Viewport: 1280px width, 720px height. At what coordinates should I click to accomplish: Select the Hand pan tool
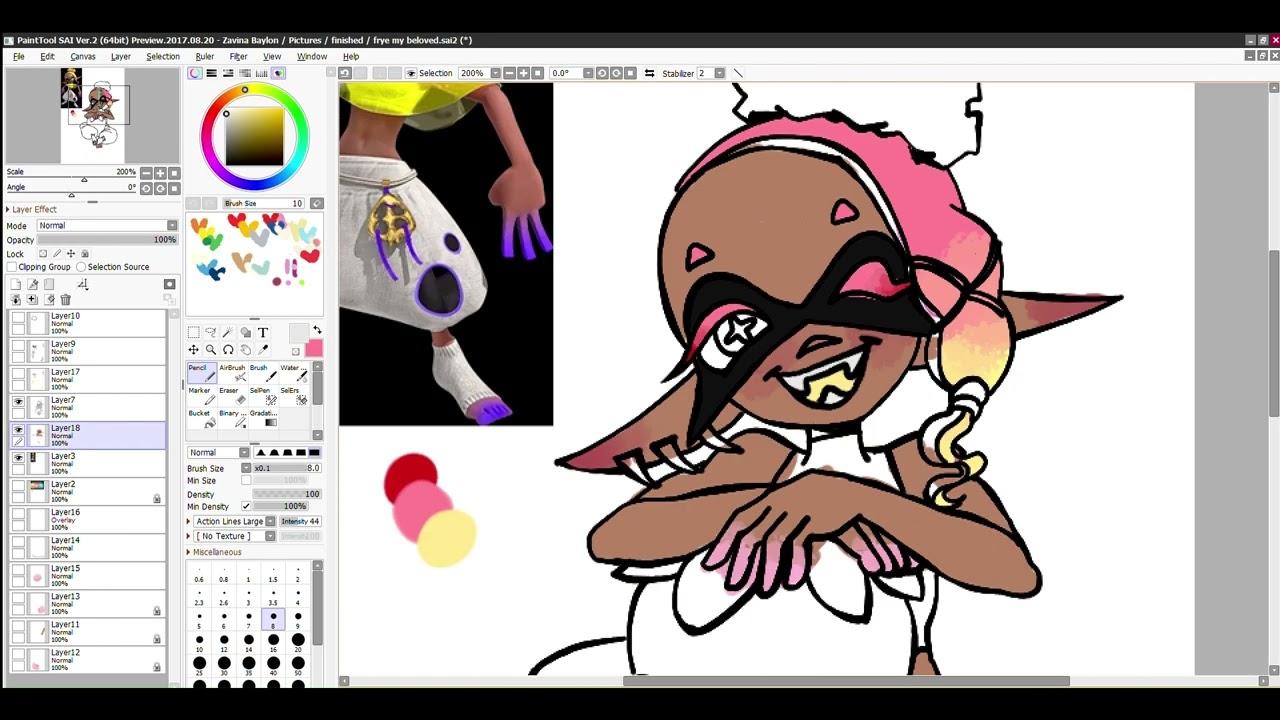(246, 350)
